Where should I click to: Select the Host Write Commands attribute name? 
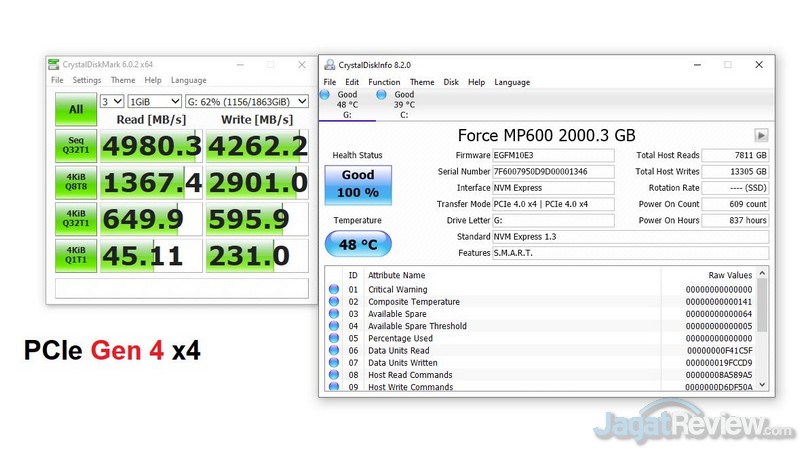pos(411,387)
